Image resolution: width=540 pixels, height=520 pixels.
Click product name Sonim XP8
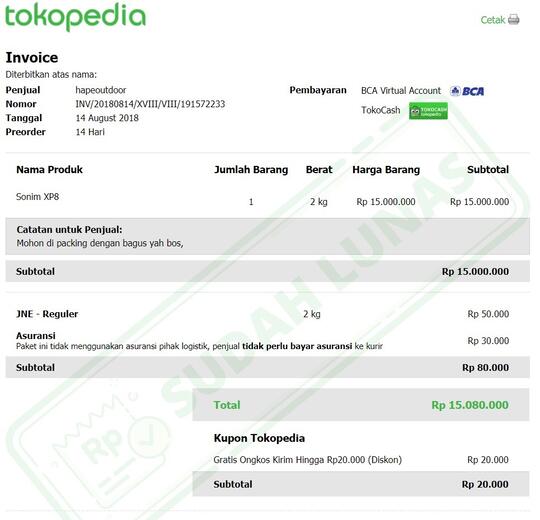pos(38,197)
